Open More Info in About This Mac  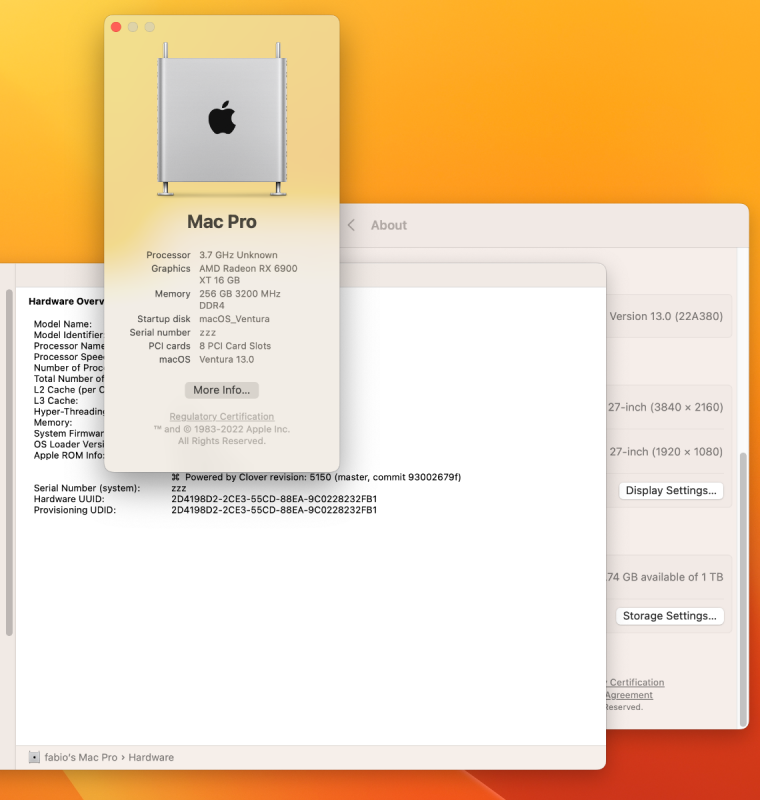(x=221, y=390)
